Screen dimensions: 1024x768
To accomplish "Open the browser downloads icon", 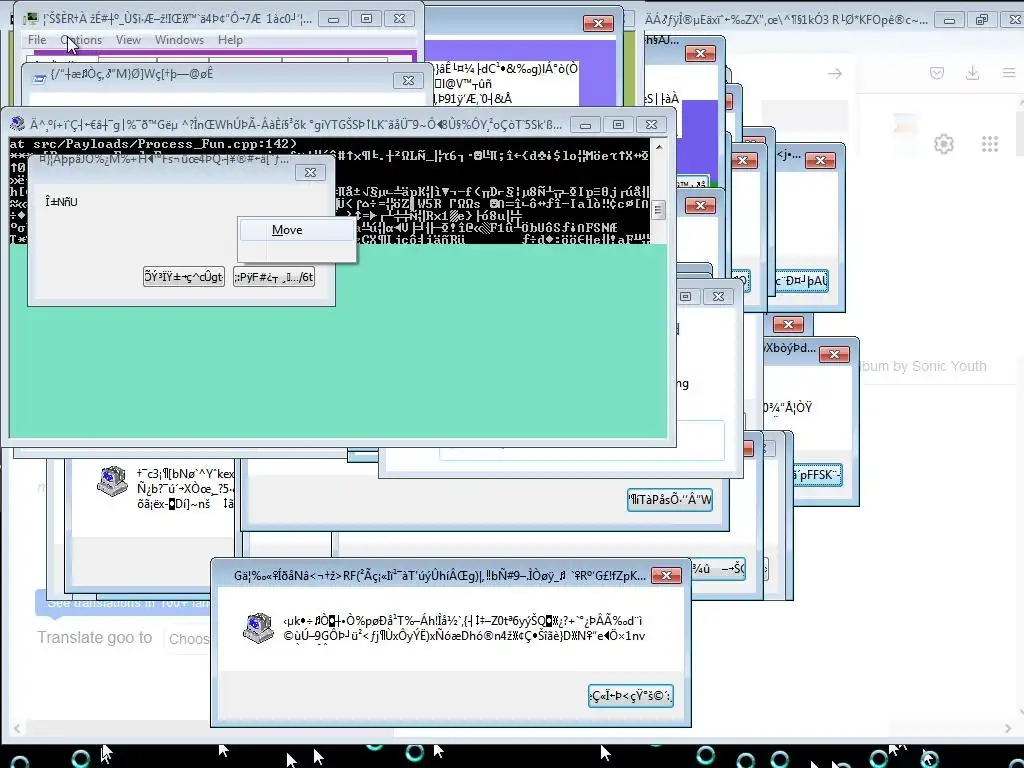I will (x=972, y=73).
